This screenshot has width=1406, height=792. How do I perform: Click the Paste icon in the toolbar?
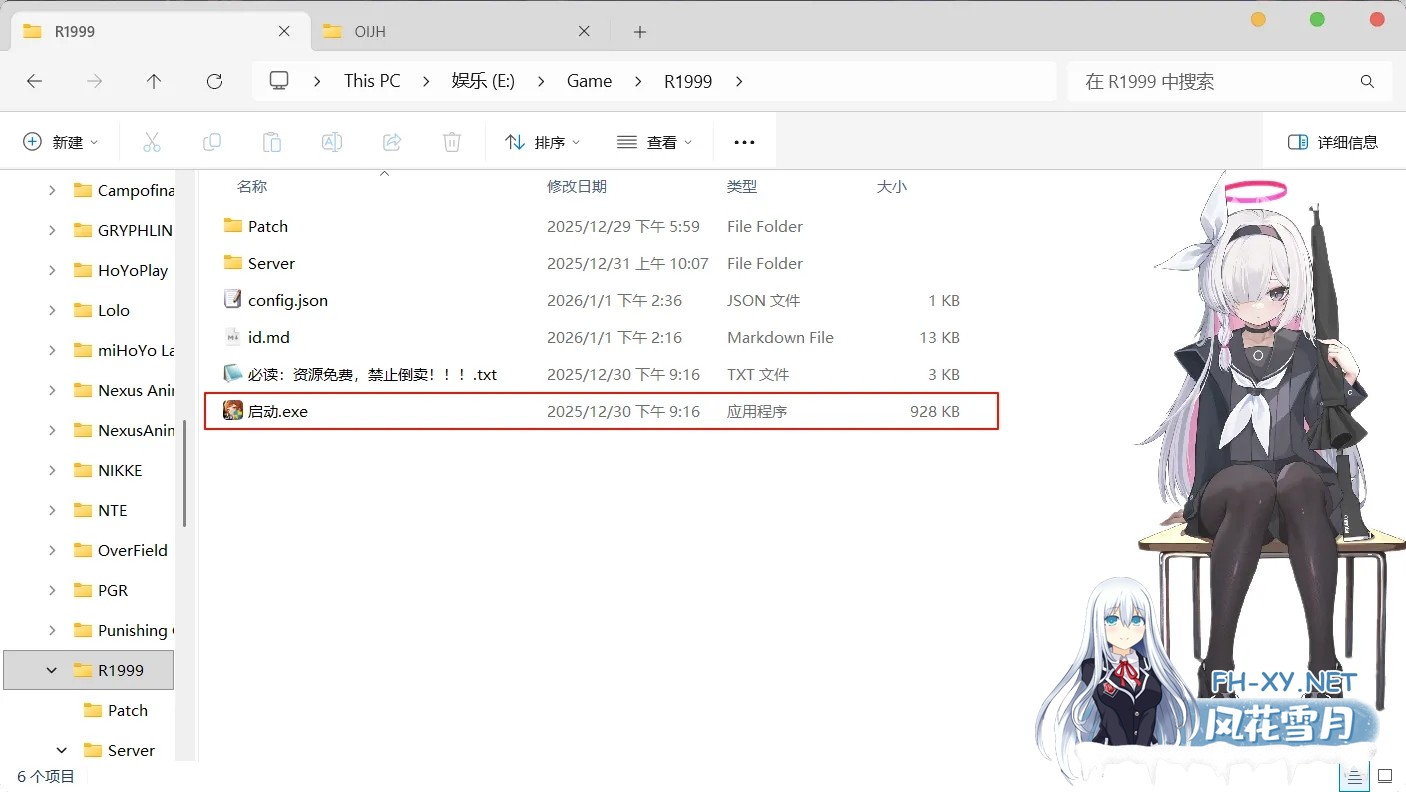click(x=272, y=141)
